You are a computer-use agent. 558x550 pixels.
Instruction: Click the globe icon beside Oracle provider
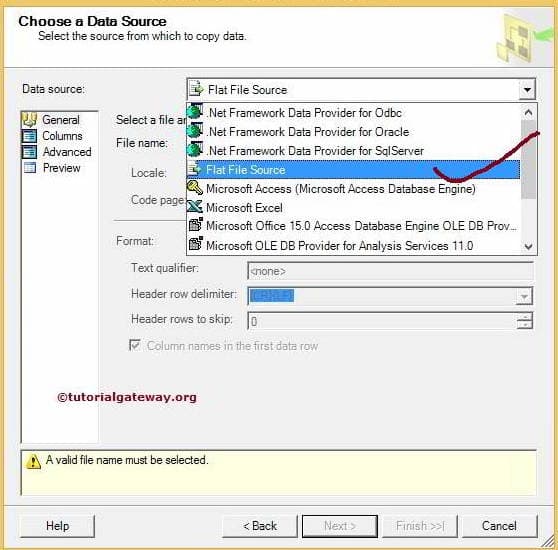tap(195, 131)
